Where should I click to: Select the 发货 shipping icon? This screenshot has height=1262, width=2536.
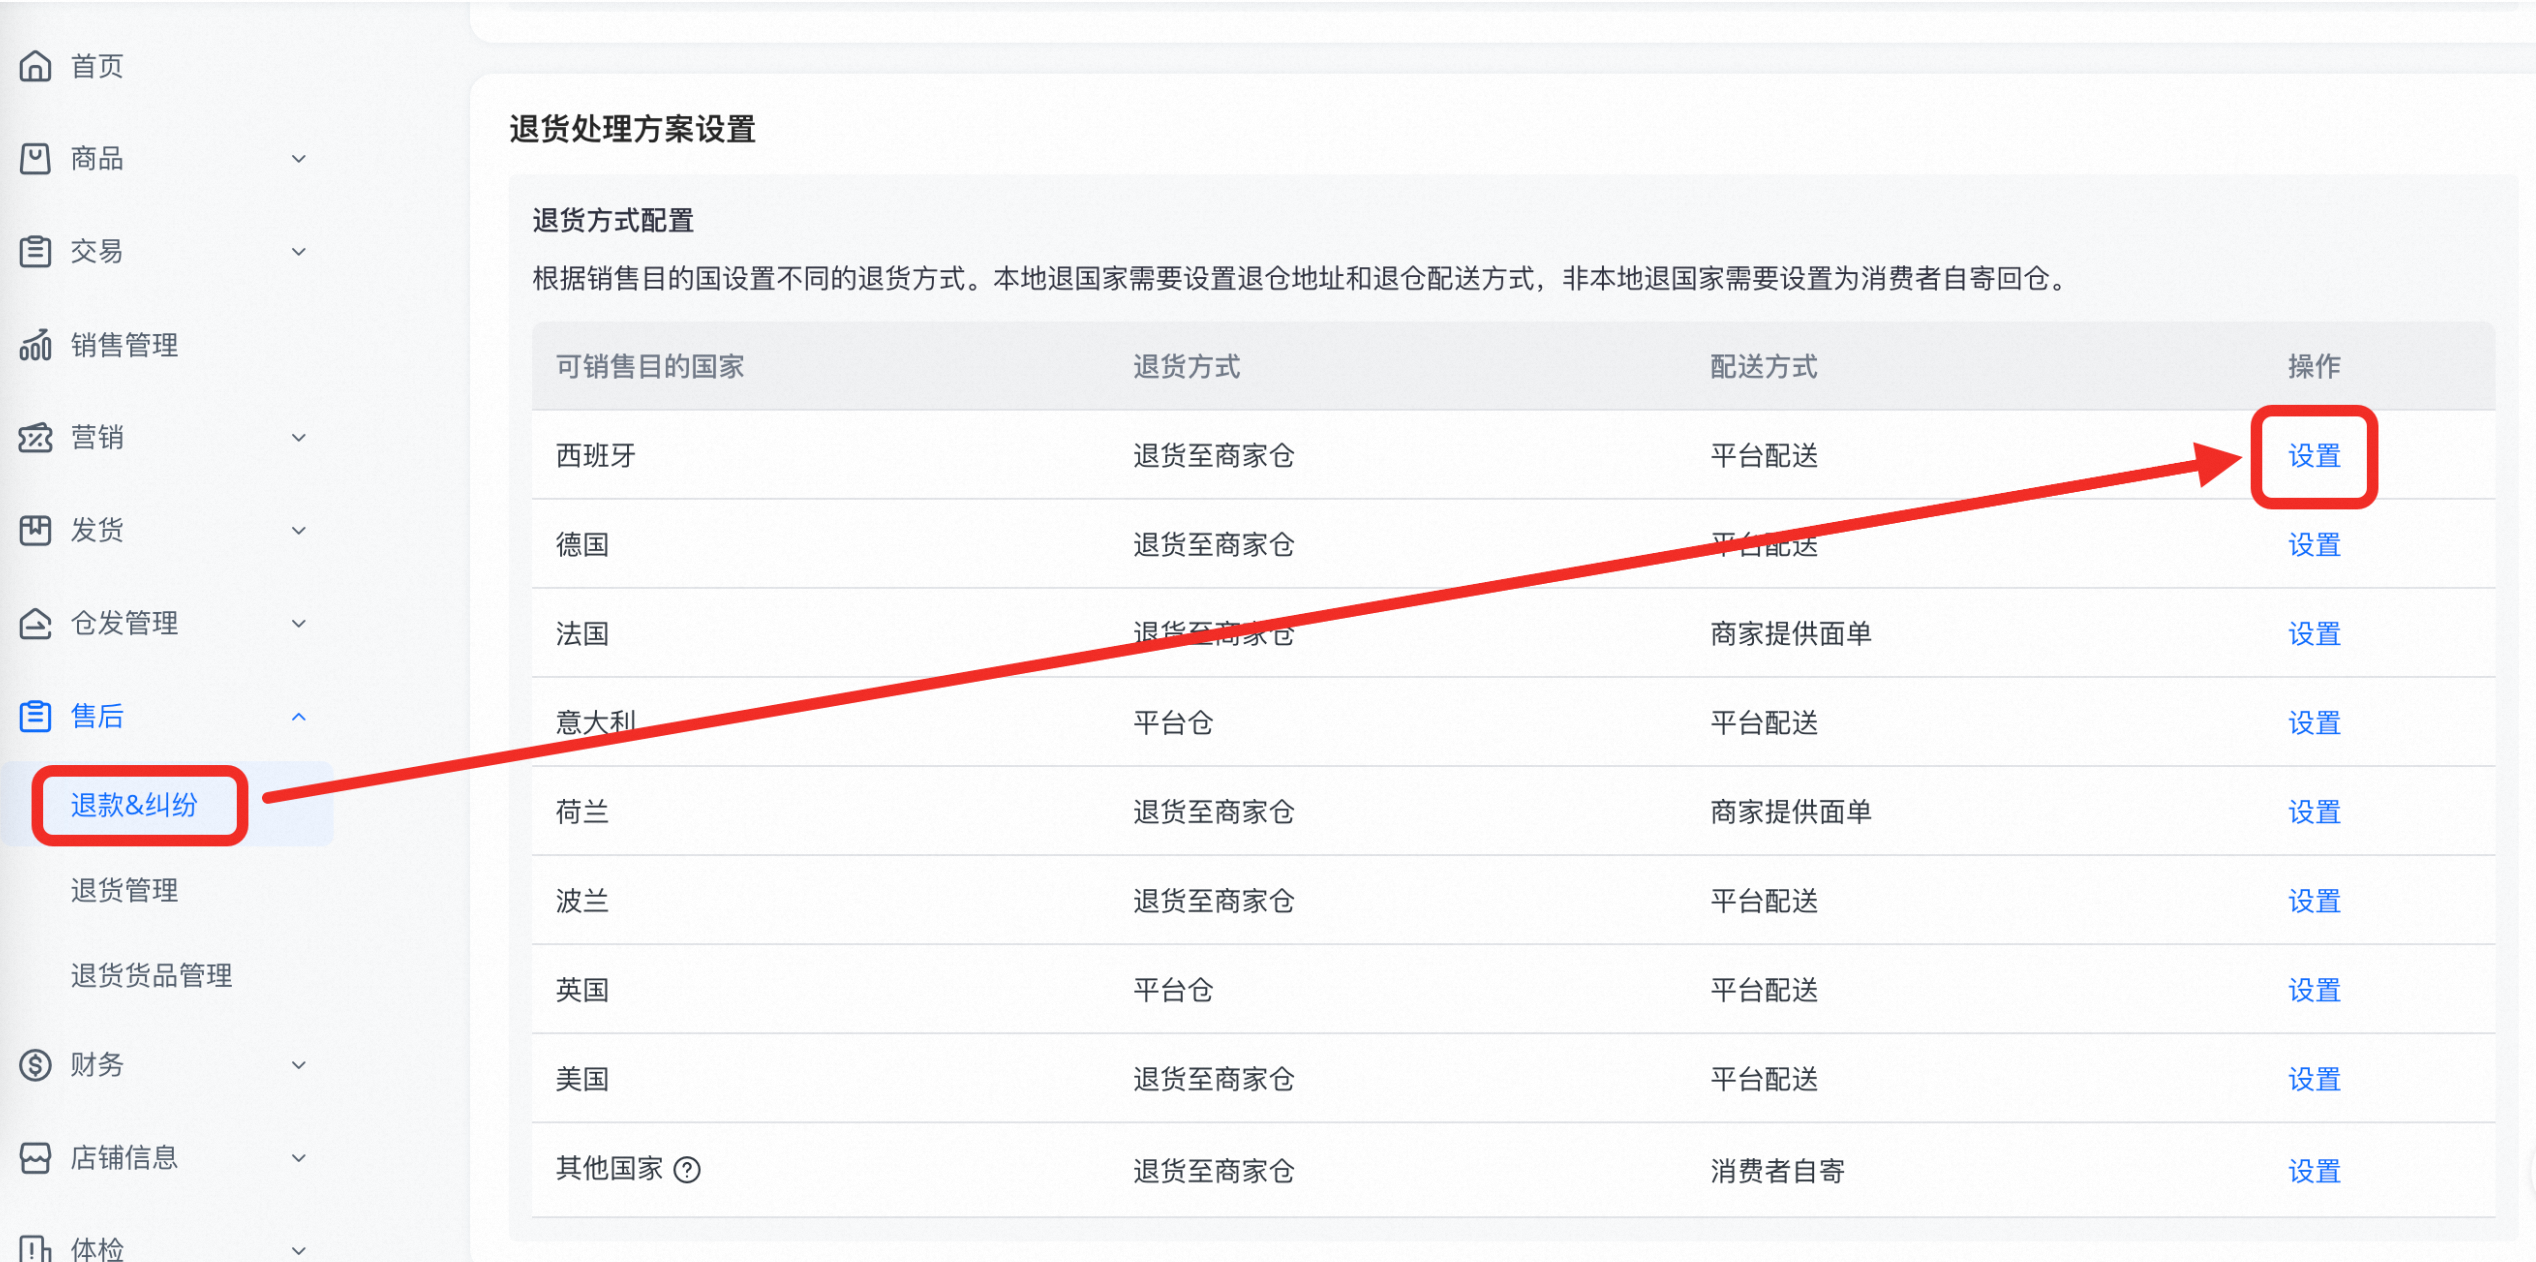pyautogui.click(x=36, y=530)
